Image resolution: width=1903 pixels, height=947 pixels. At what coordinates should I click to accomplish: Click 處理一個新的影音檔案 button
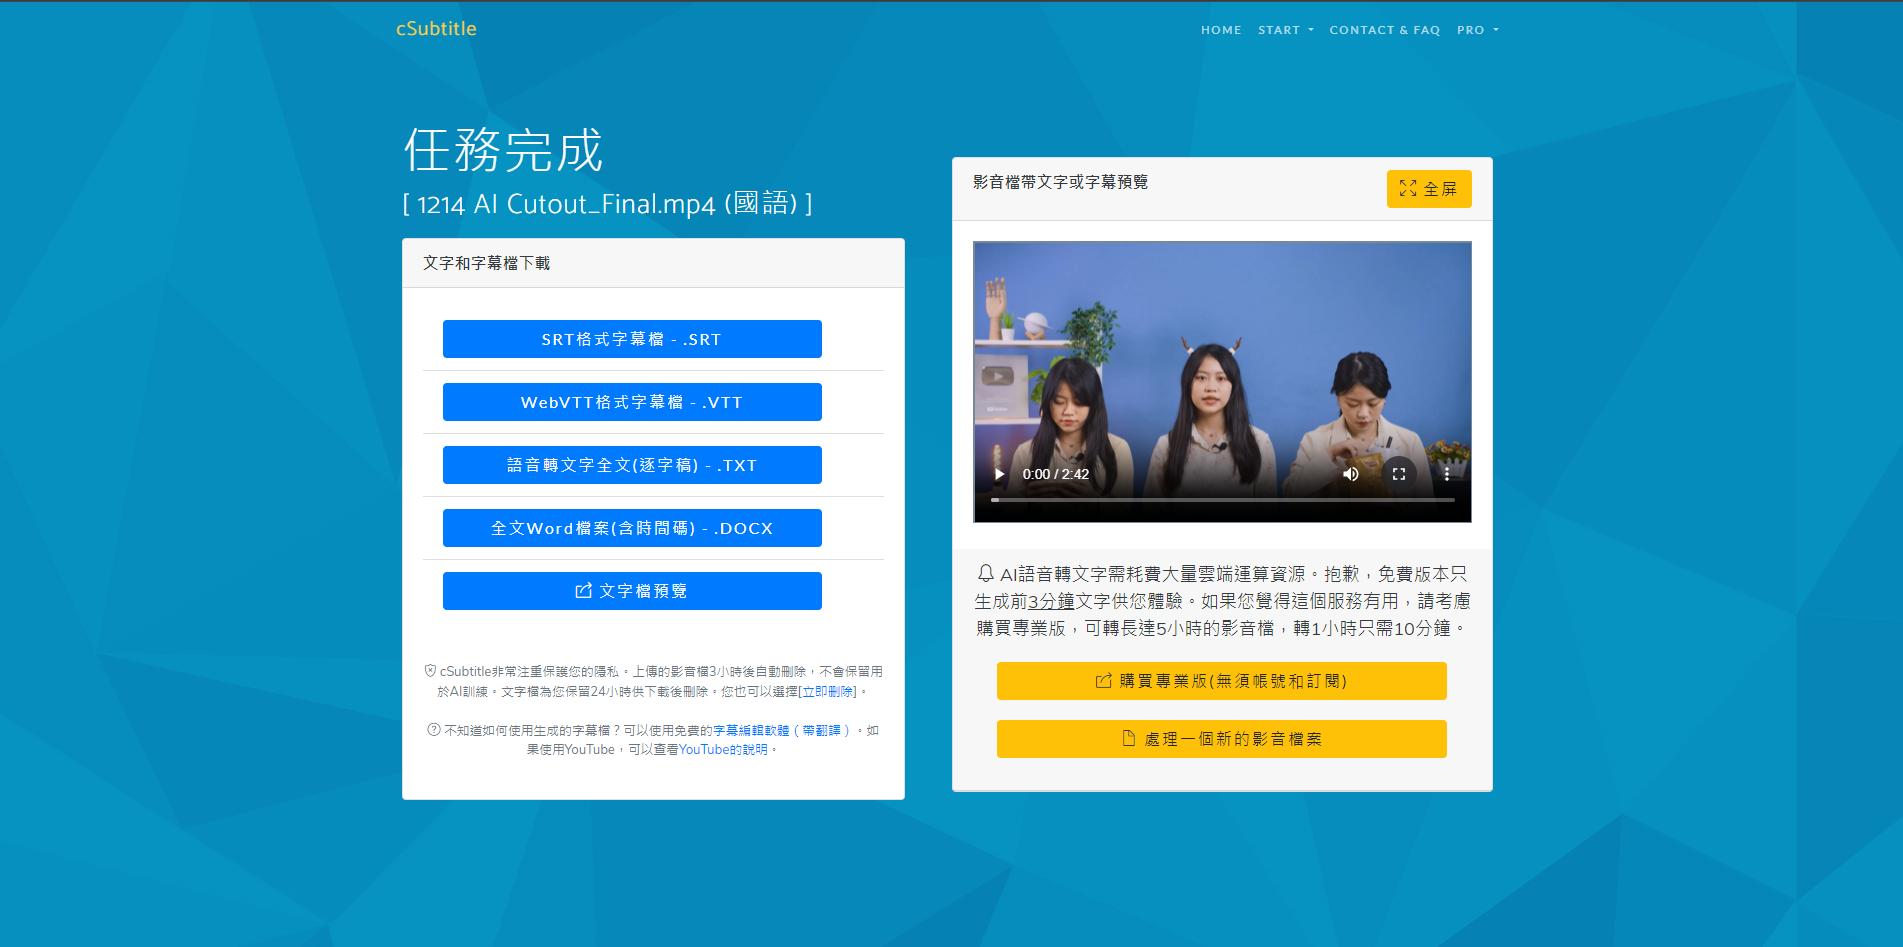[x=1222, y=739]
